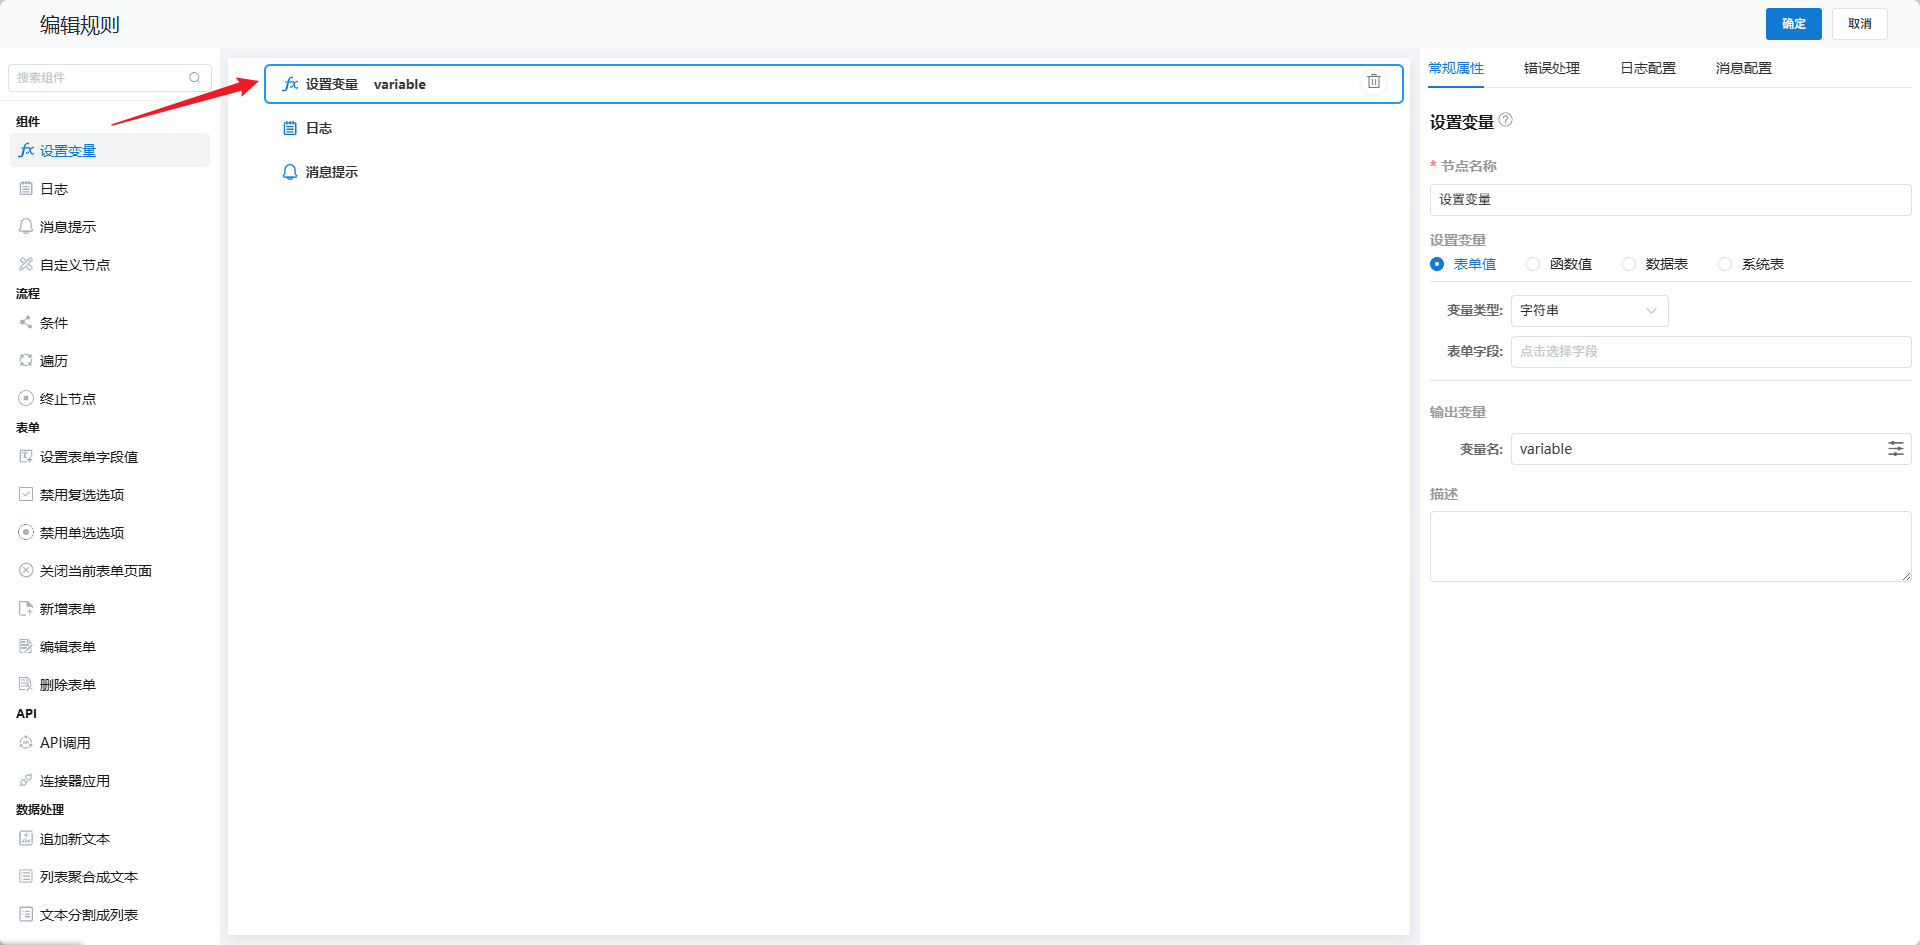Click the 终止节点 icon in sidebar
The width and height of the screenshot is (1920, 945).
coord(26,398)
